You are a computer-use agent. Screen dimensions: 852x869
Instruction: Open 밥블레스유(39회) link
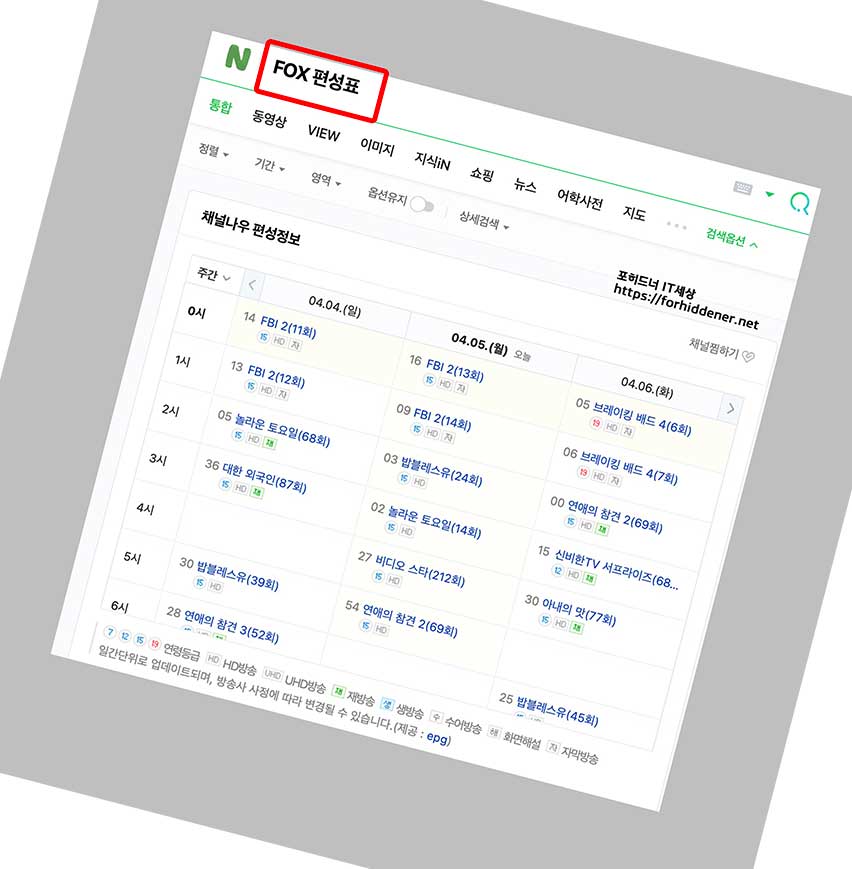tap(237, 575)
